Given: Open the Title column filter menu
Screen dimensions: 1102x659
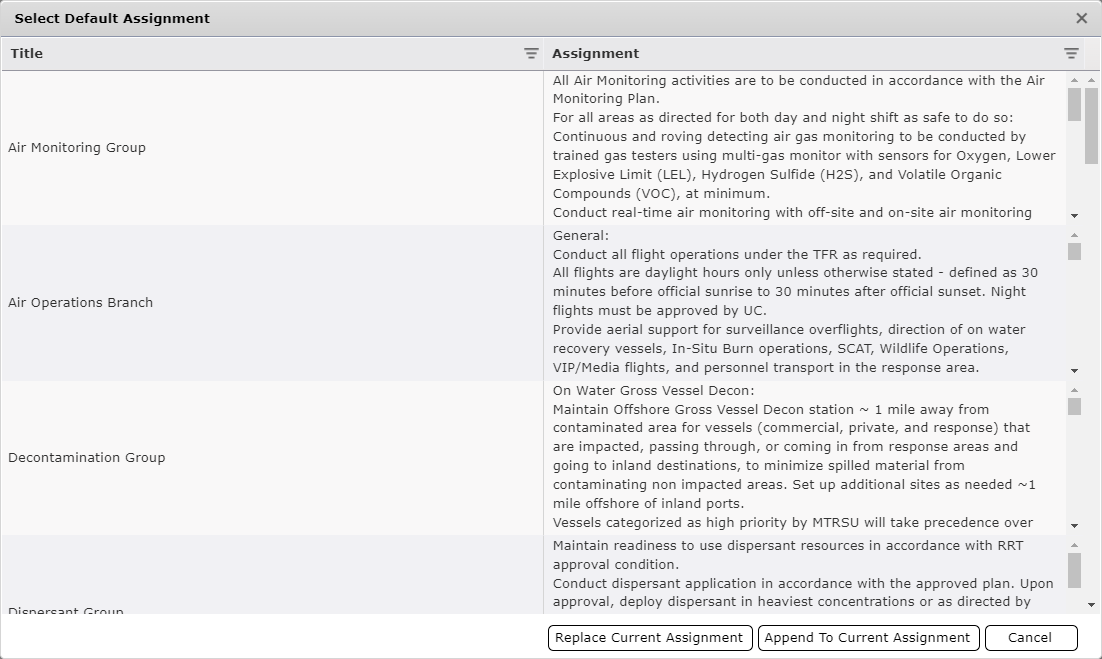Looking at the screenshot, I should pos(531,54).
